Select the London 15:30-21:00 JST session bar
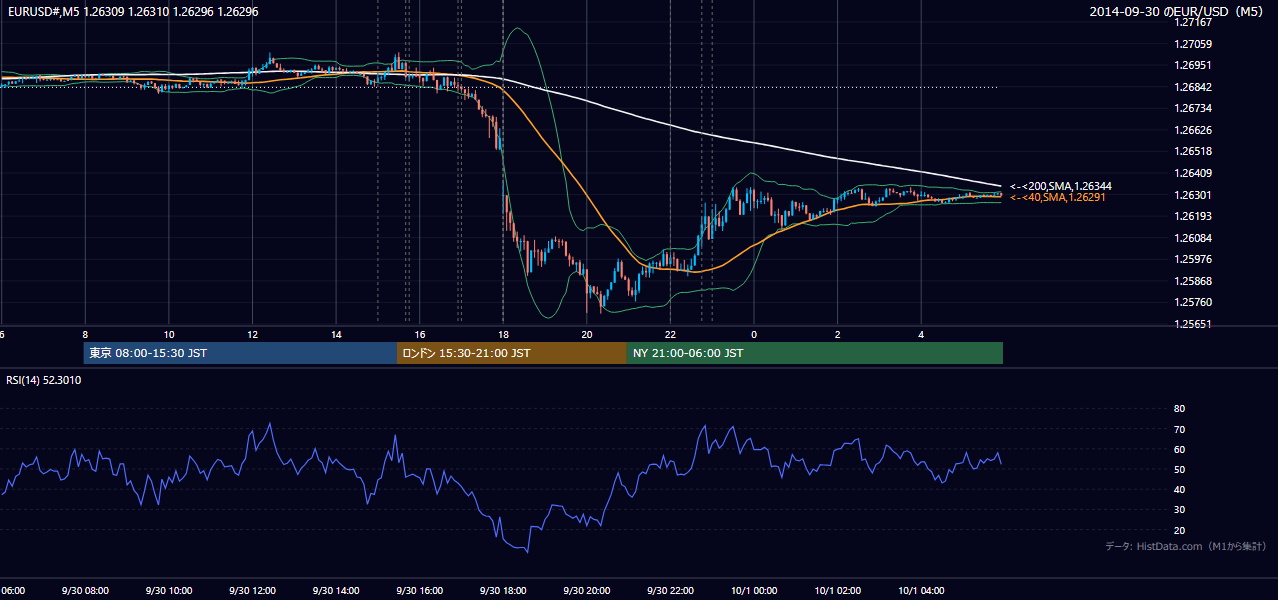The width and height of the screenshot is (1278, 600). (512, 353)
